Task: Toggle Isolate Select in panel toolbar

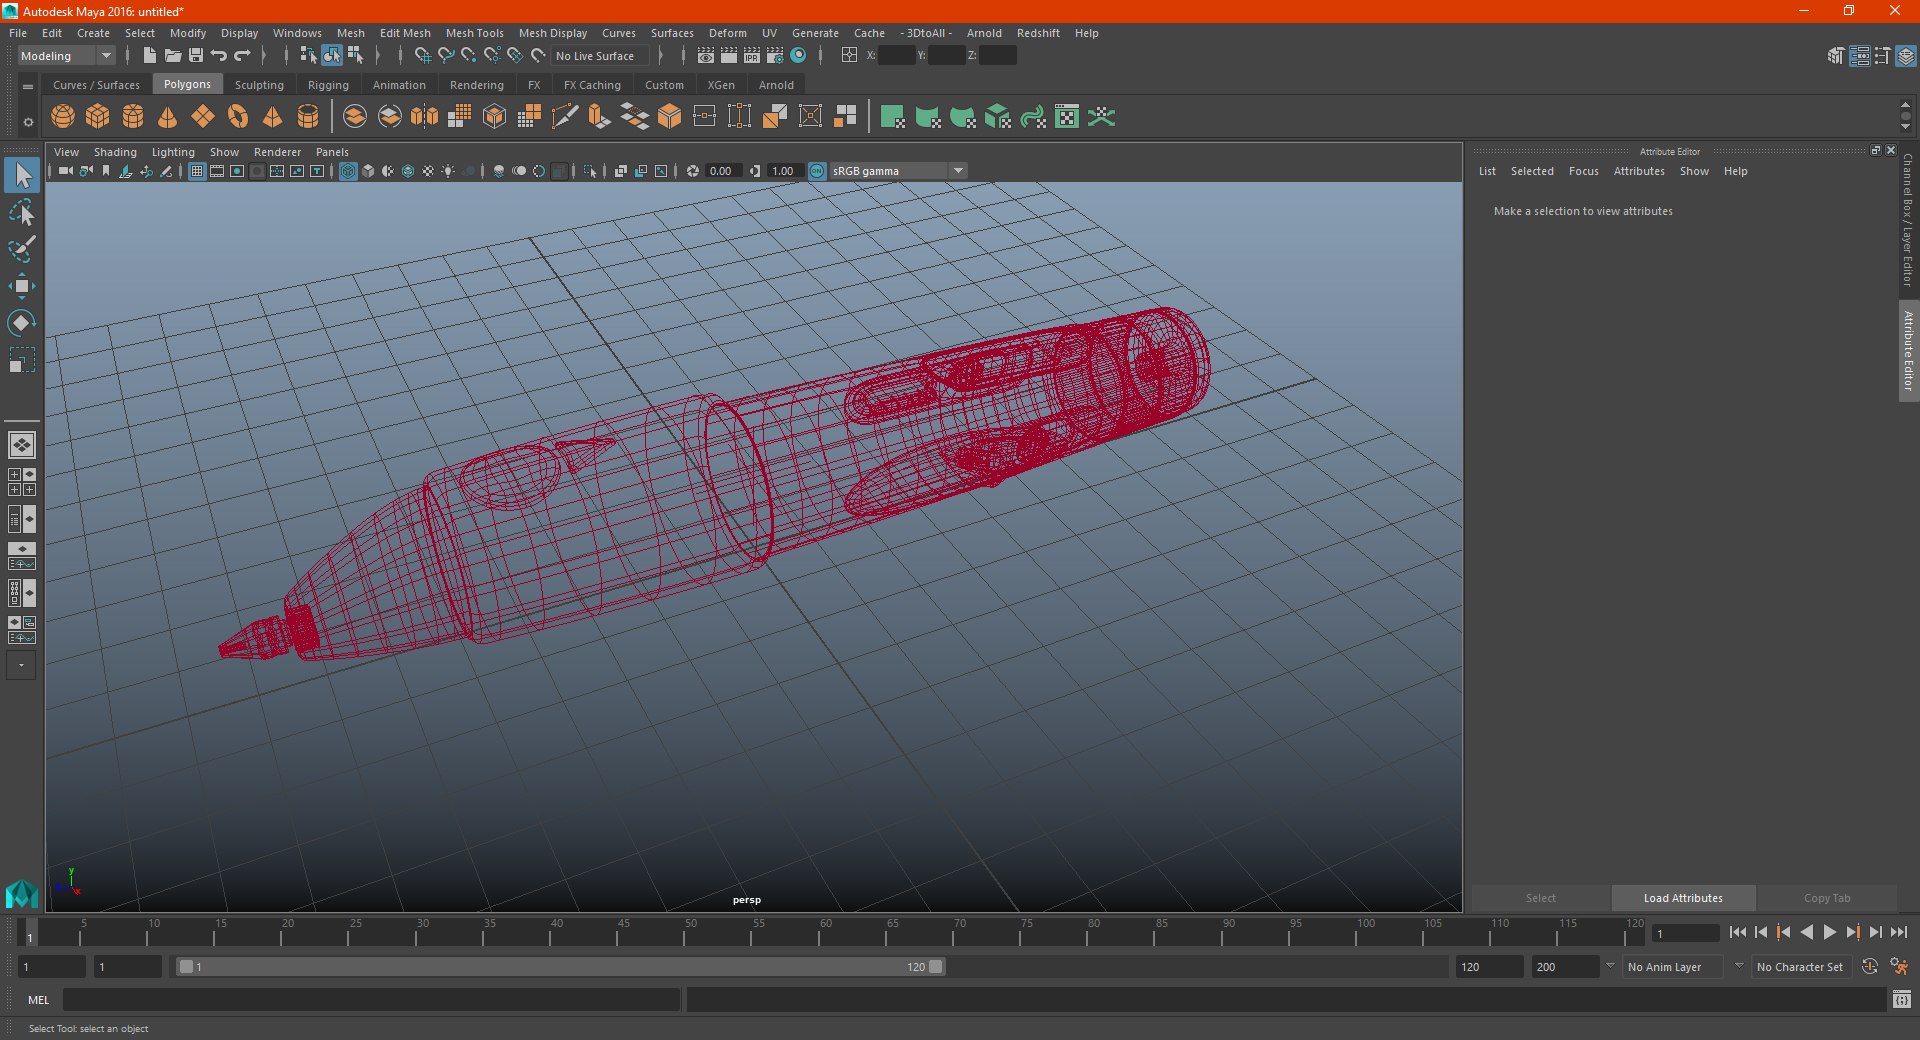Action: [590, 171]
